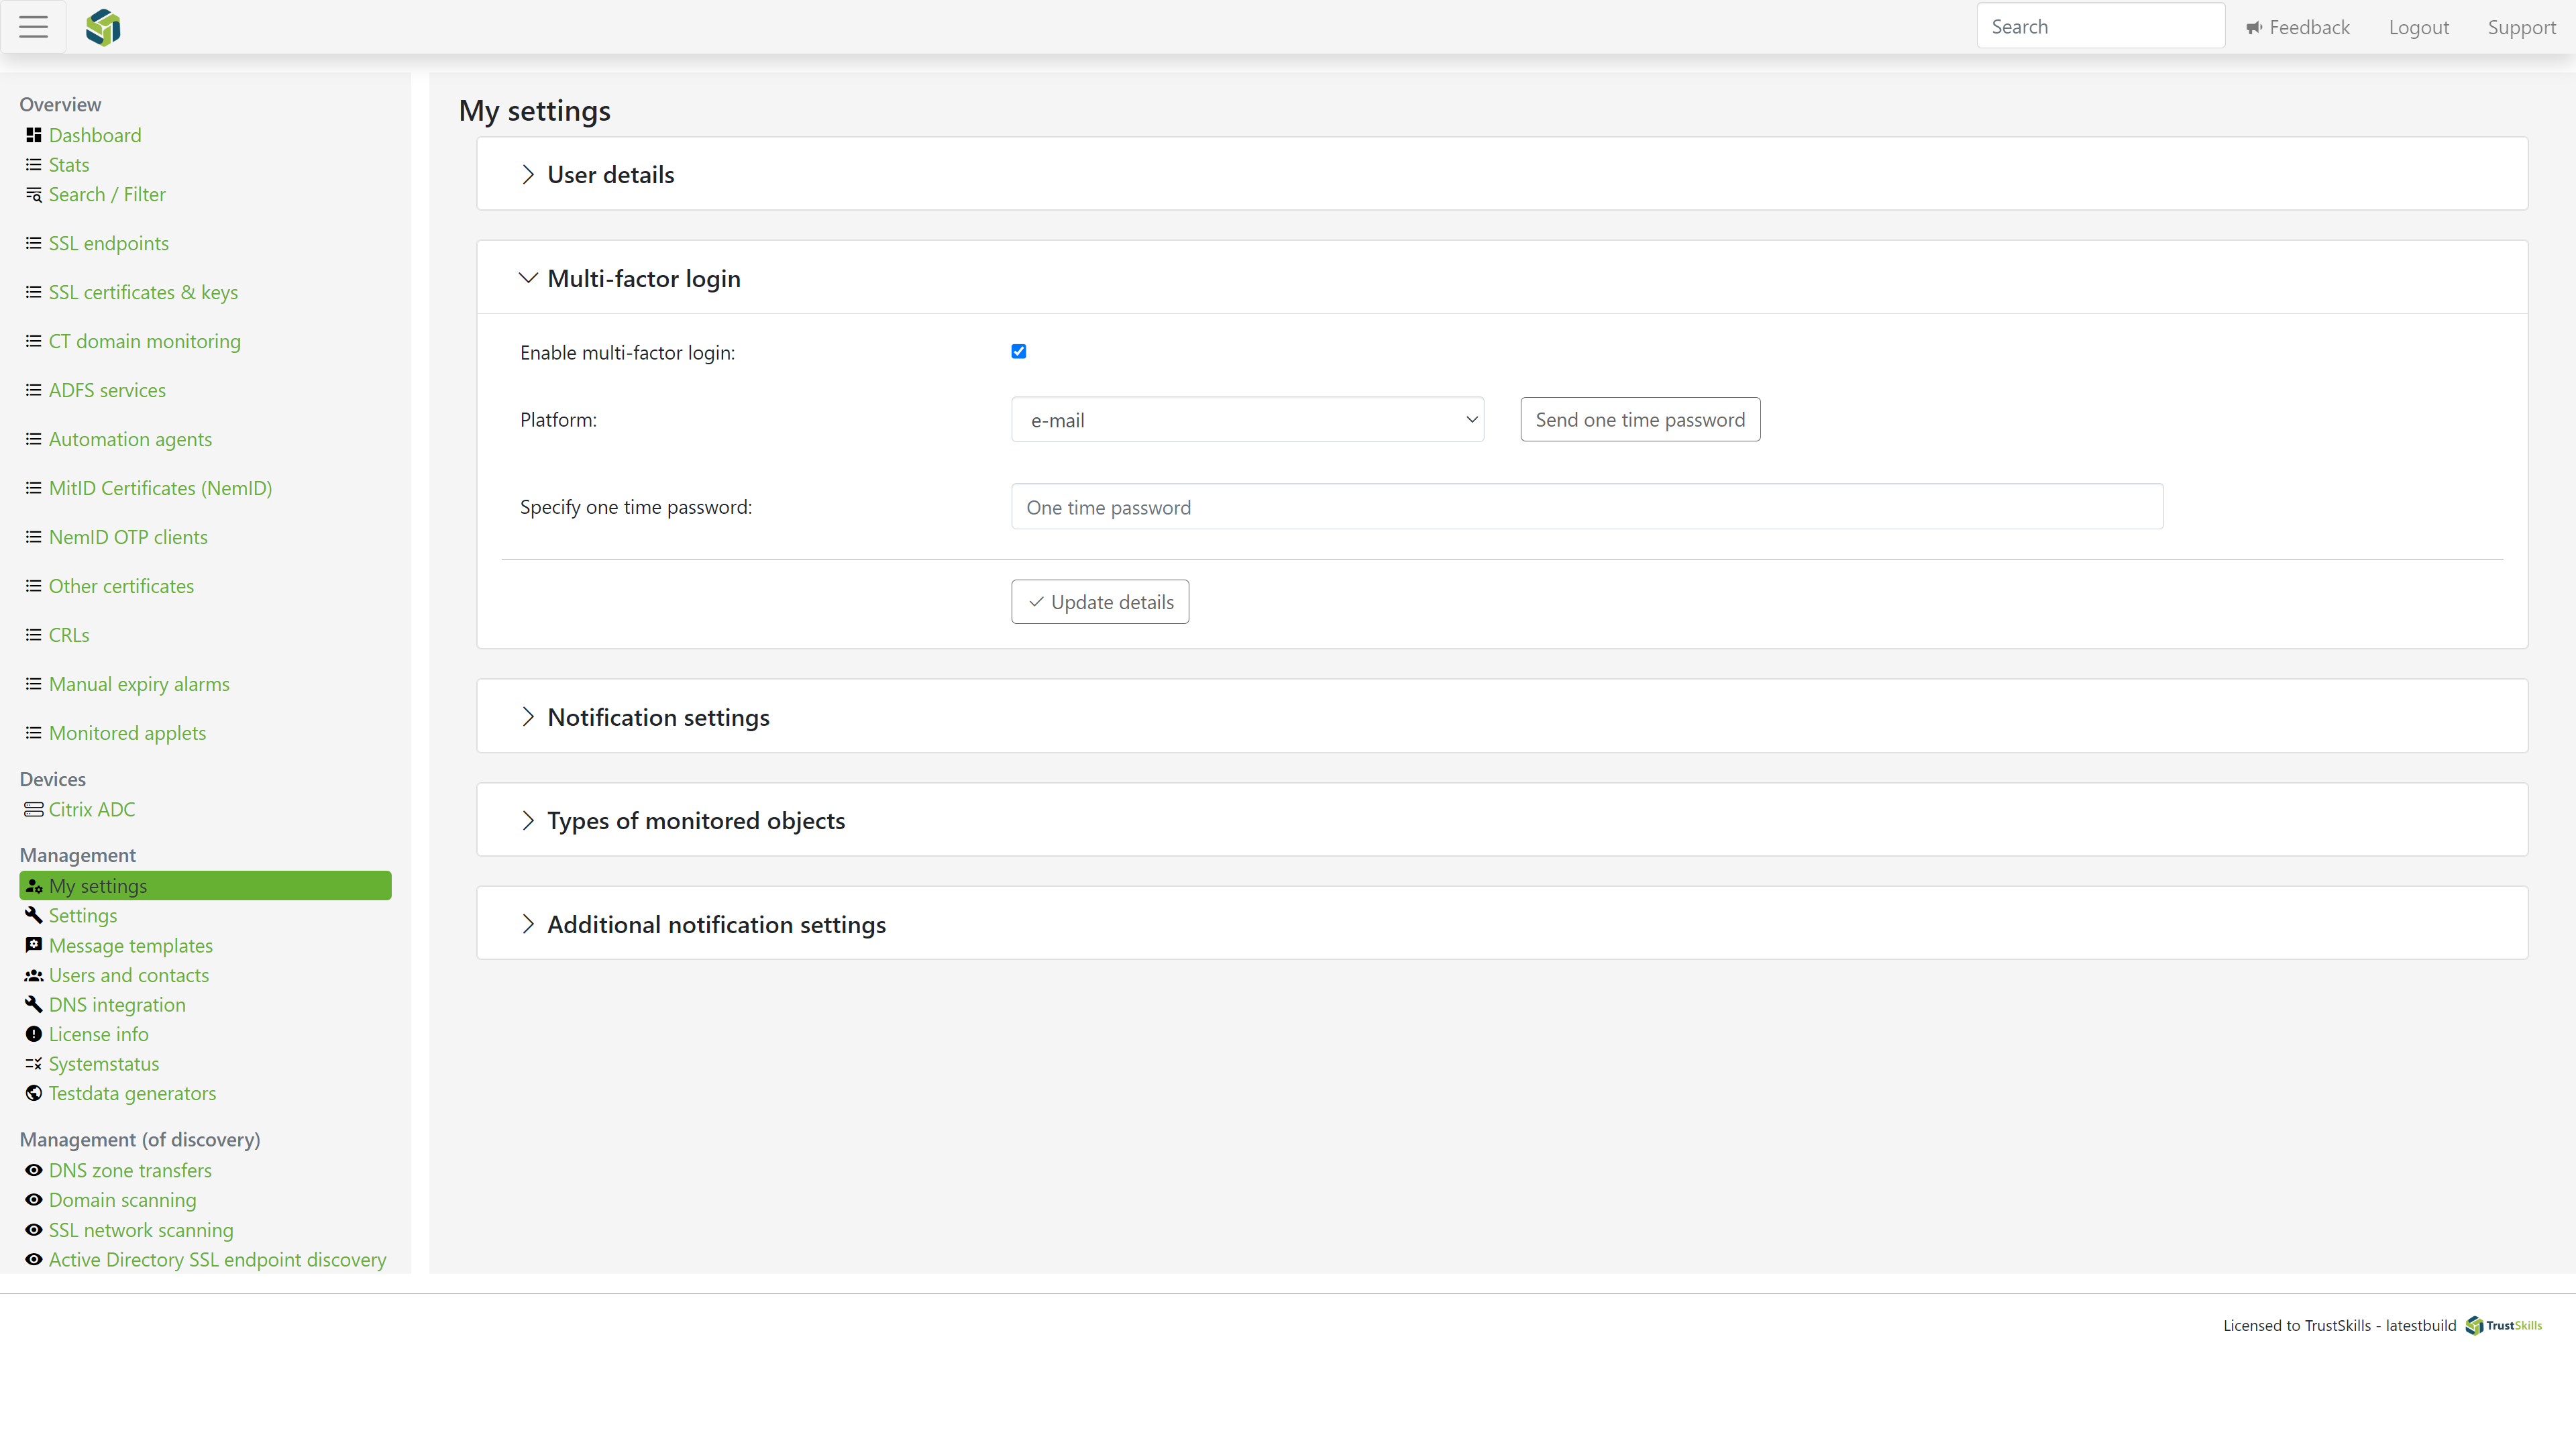Navigate to Other certificates

coord(121,586)
